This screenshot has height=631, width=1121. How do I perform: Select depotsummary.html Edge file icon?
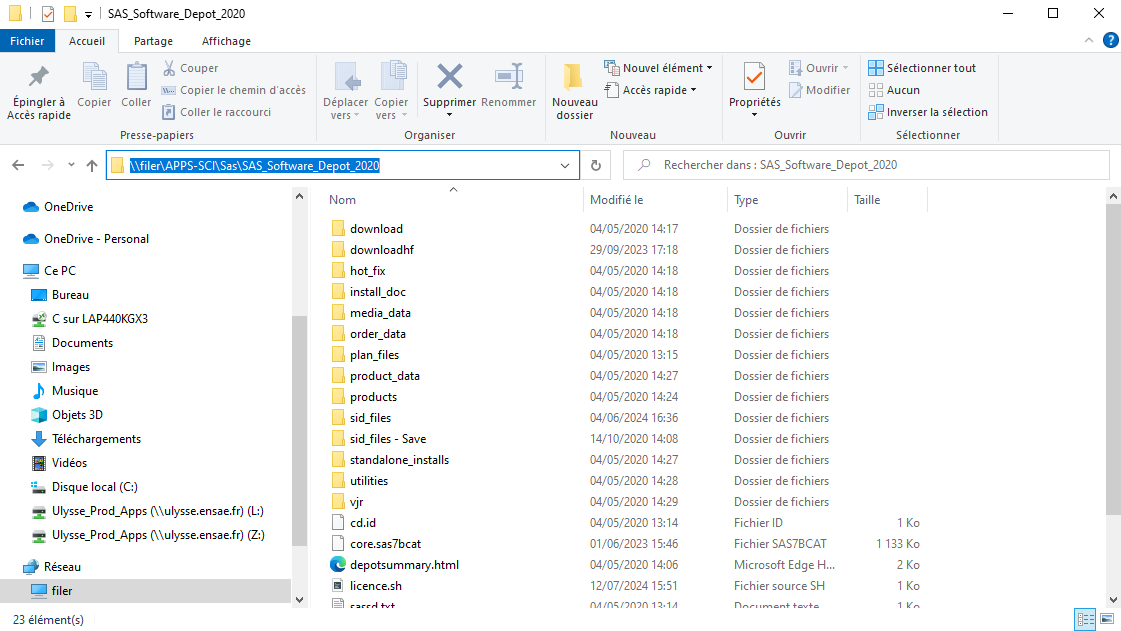click(338, 565)
